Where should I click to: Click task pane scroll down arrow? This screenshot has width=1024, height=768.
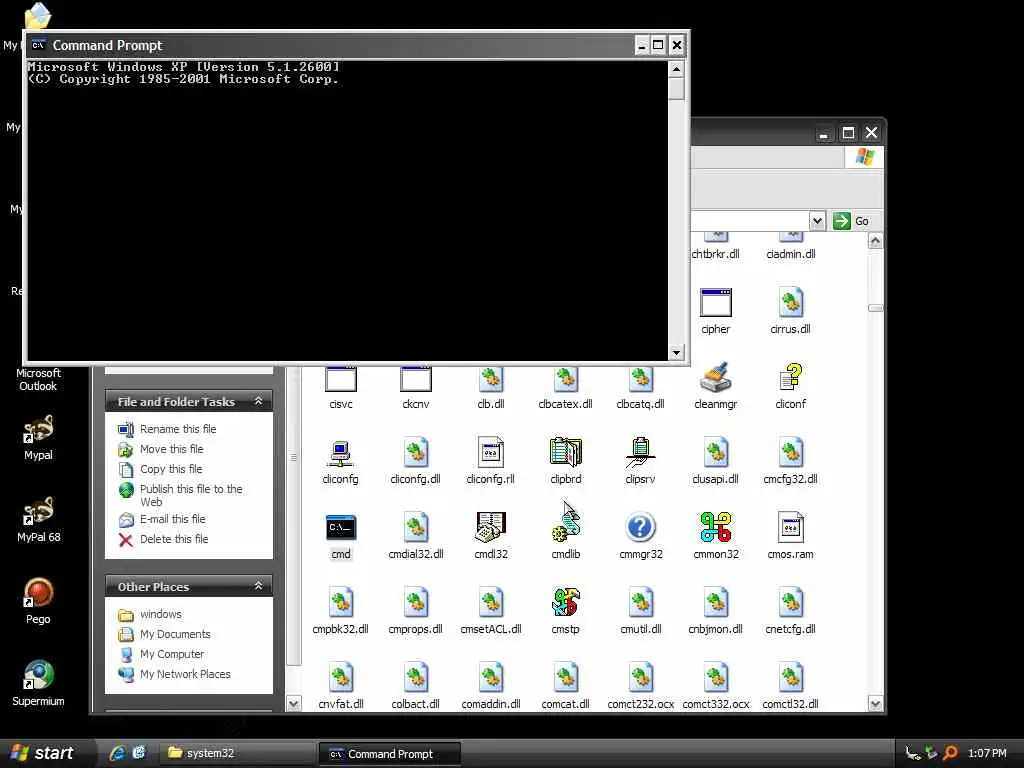click(294, 703)
